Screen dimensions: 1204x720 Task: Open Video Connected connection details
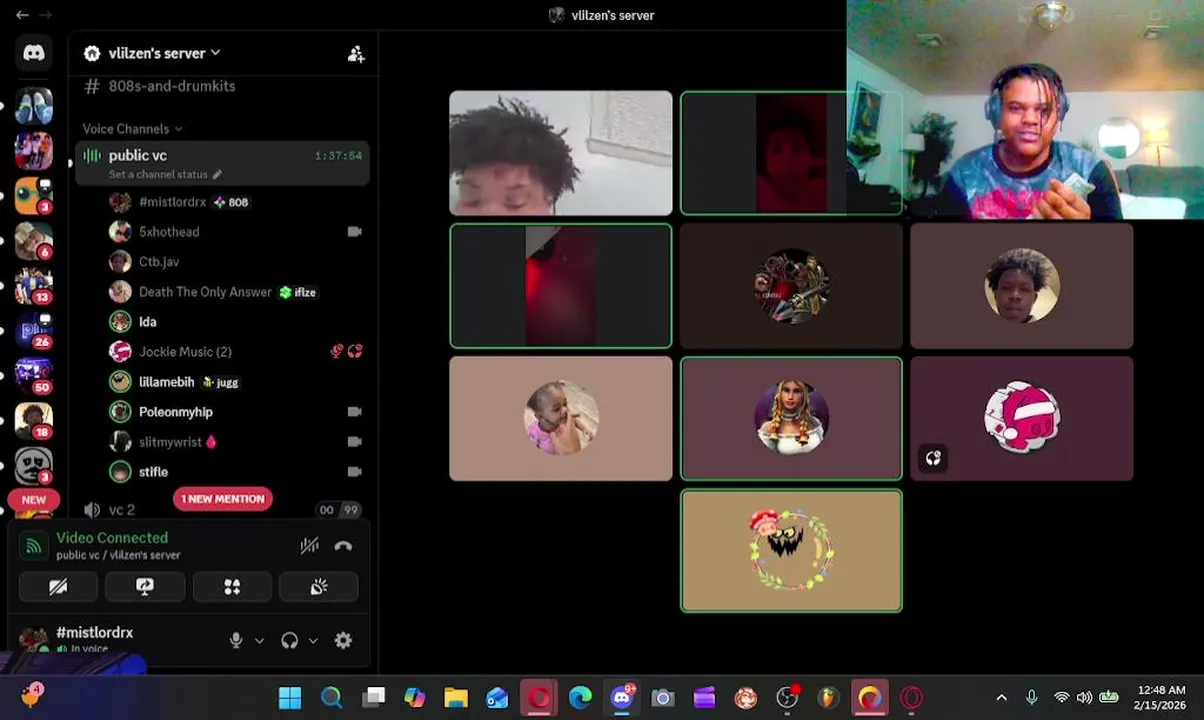(112, 538)
